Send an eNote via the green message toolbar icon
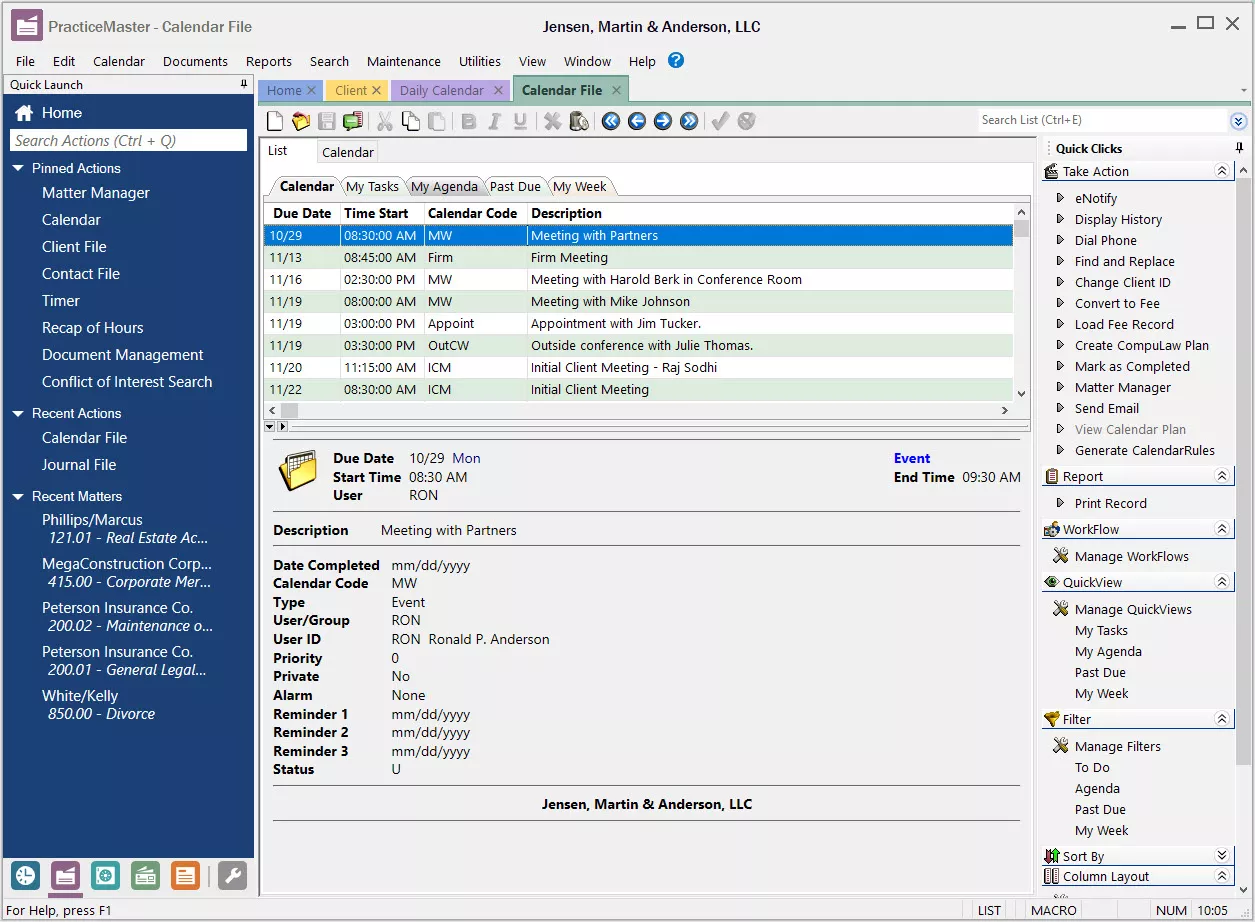 (x=352, y=121)
